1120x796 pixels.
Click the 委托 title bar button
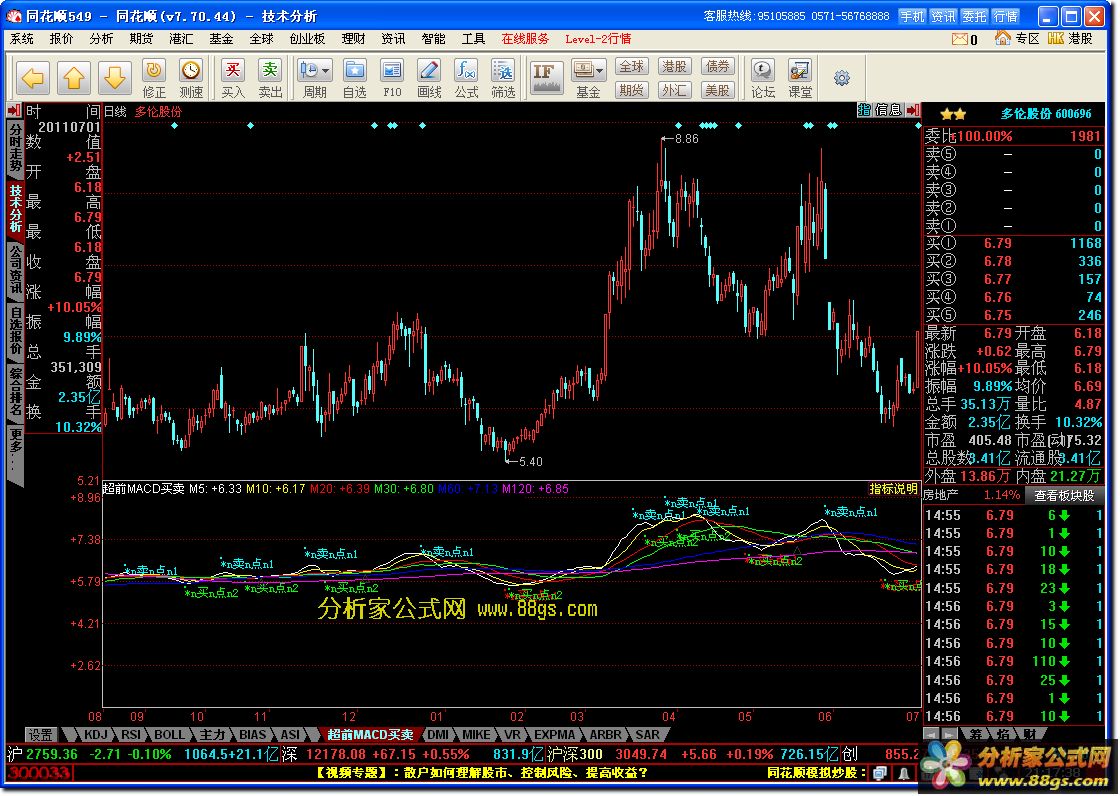coord(974,16)
